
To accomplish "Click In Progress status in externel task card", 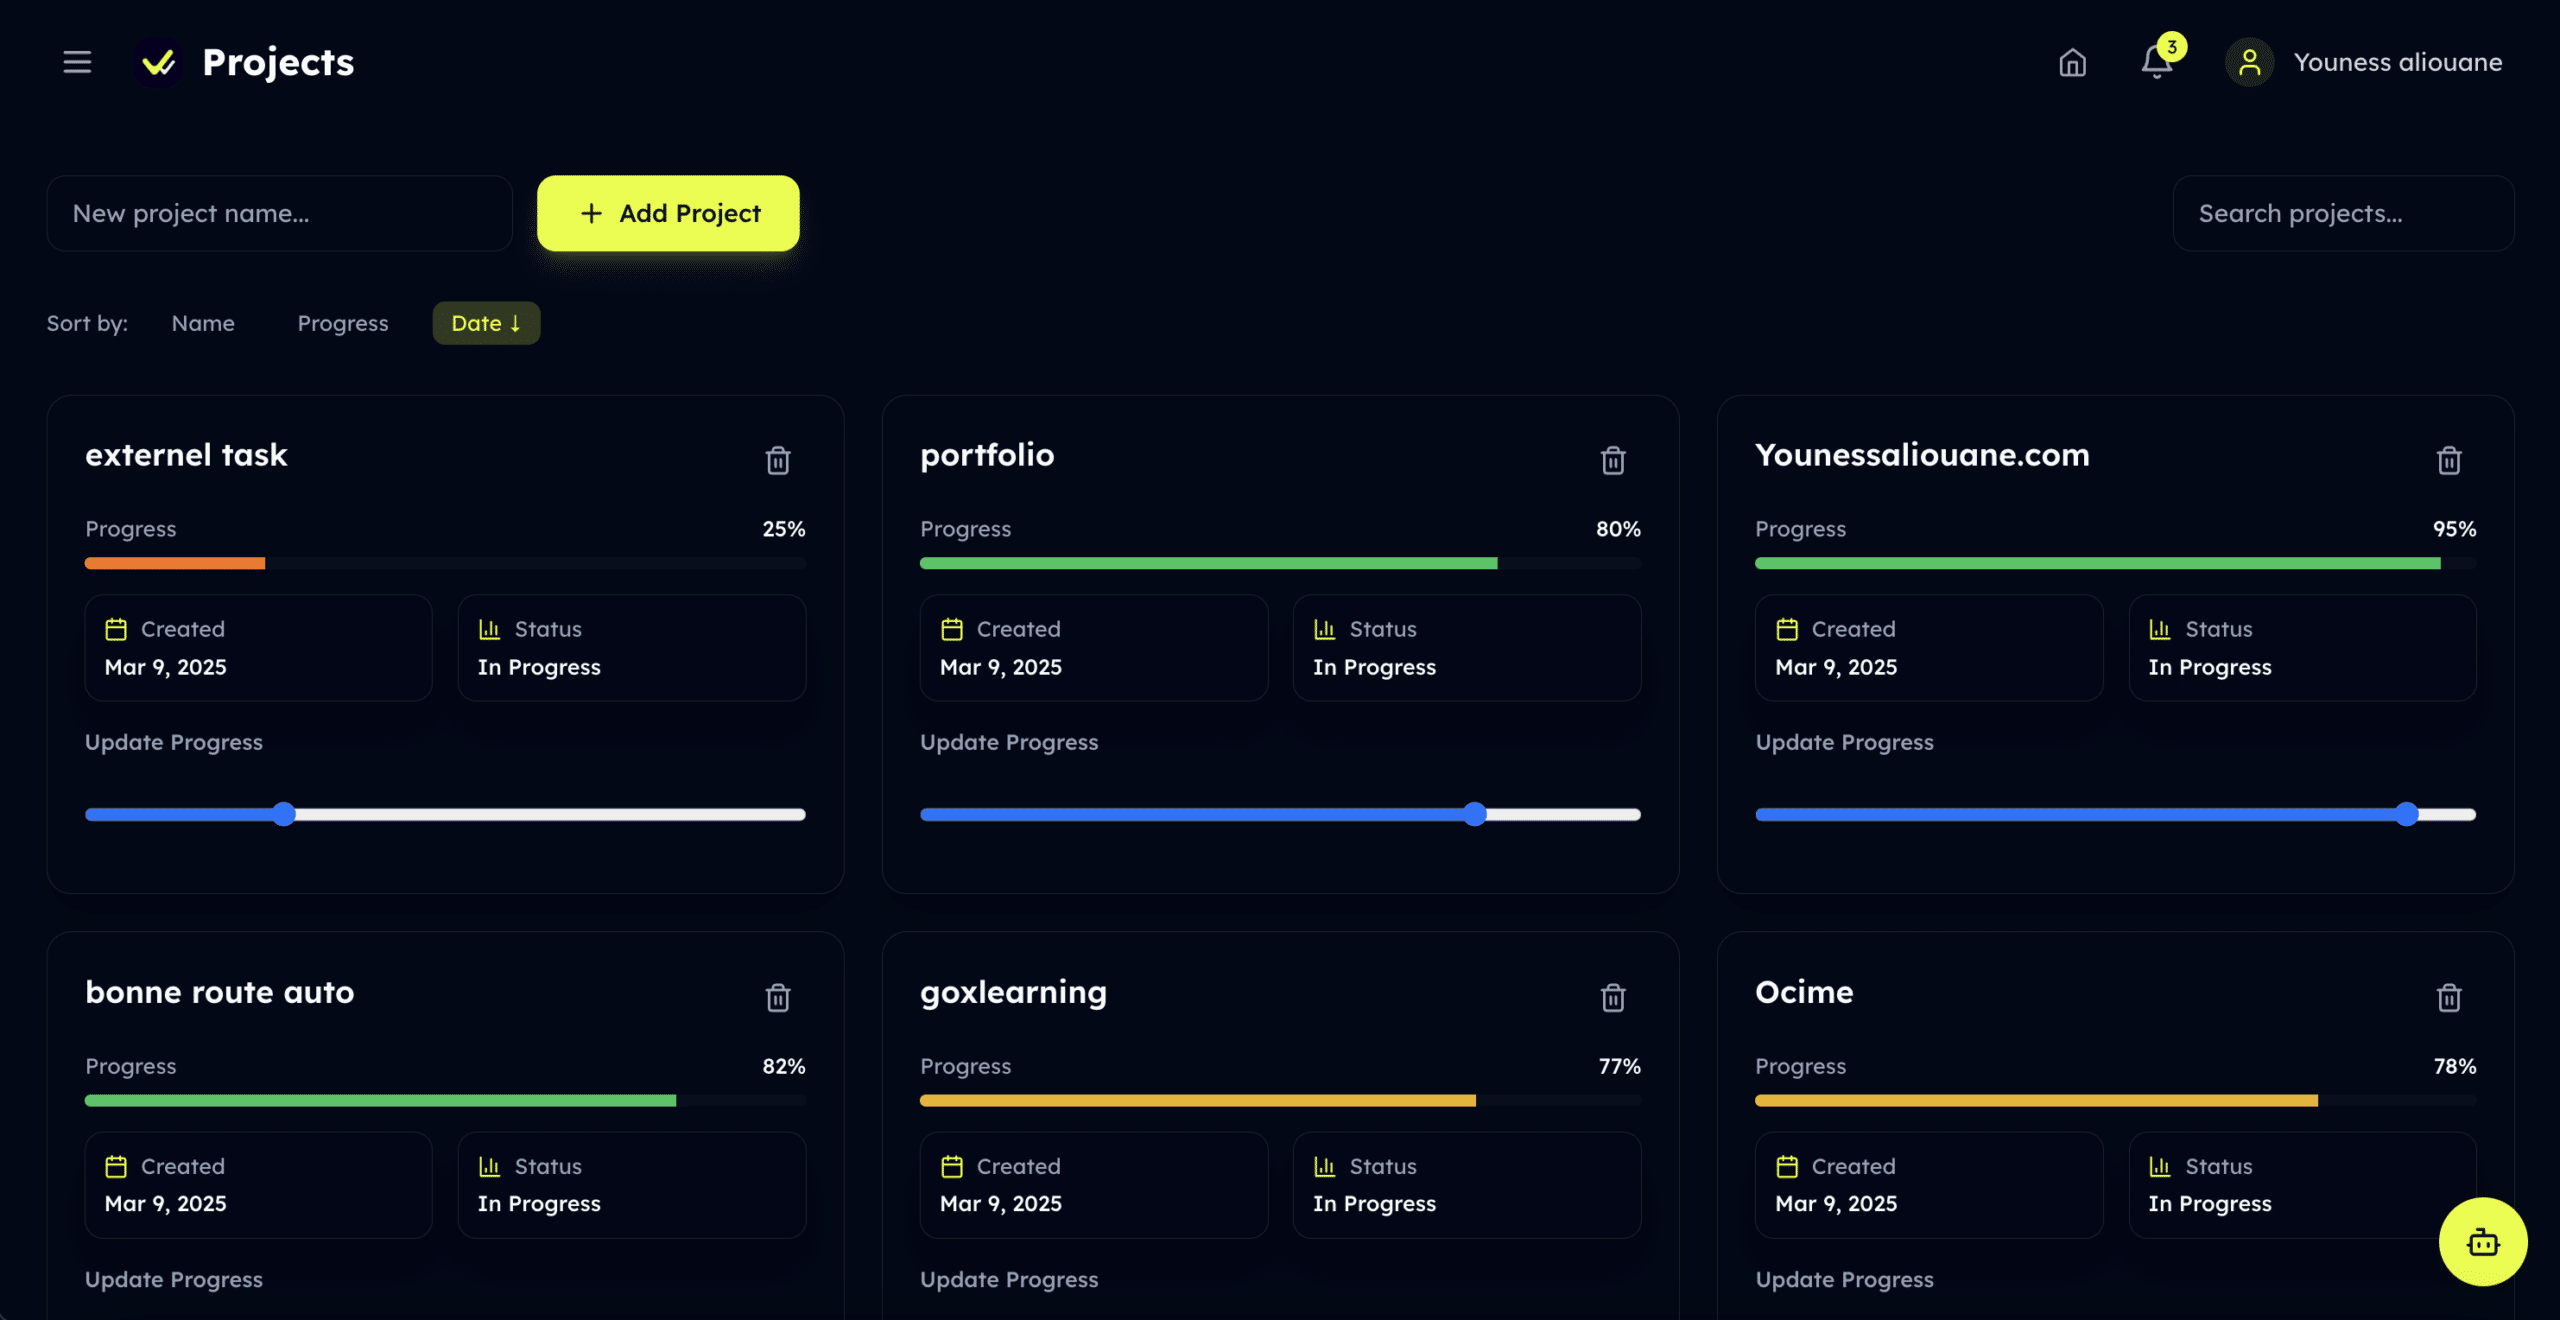I will 539,667.
